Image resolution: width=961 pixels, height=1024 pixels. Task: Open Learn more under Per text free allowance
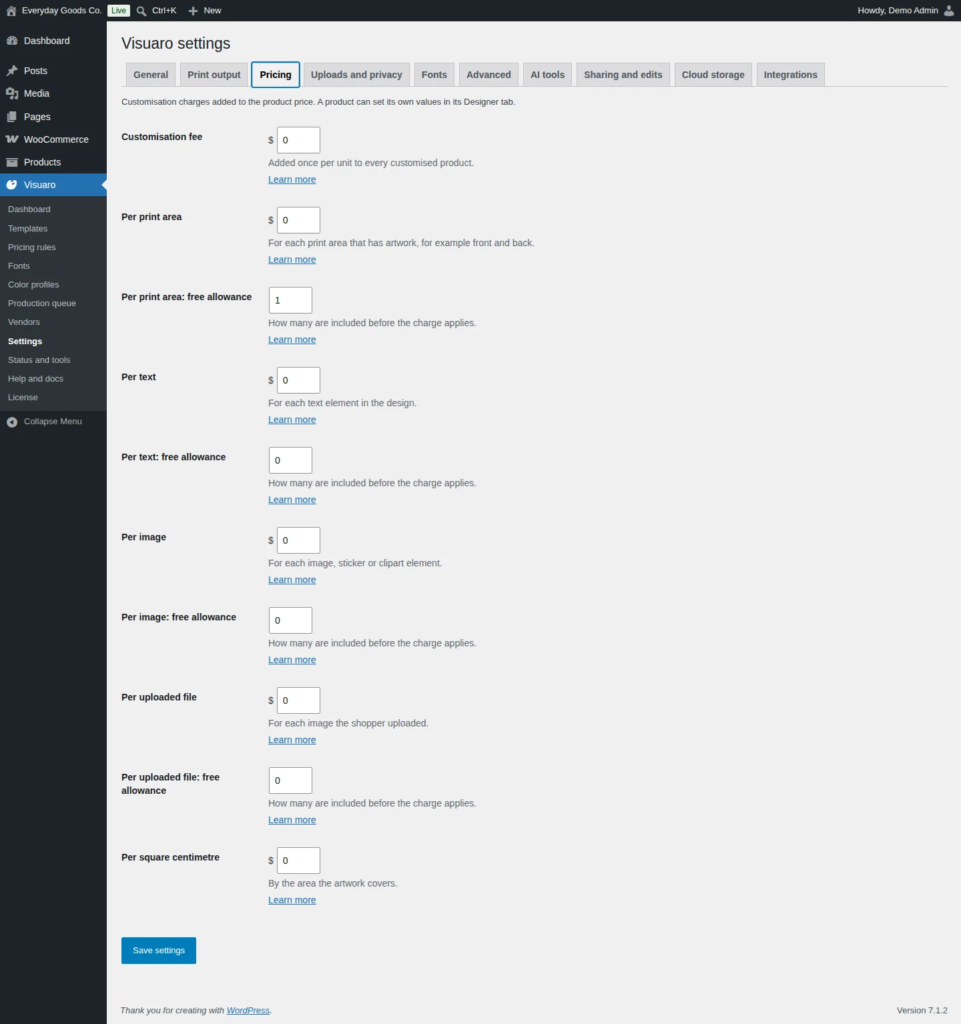(292, 500)
